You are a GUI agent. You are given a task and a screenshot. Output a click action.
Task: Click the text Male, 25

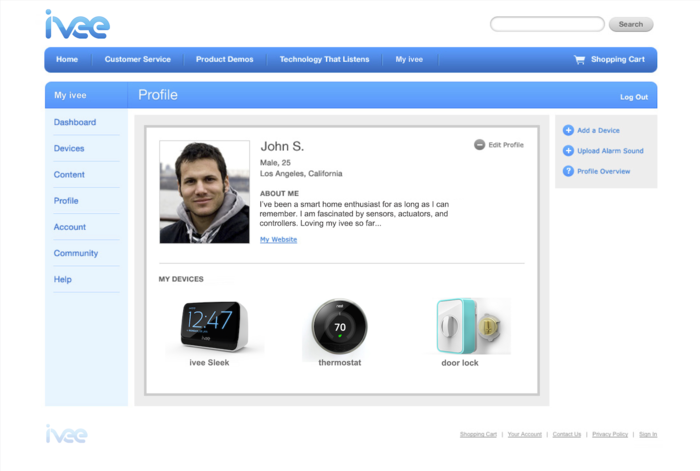(x=275, y=163)
